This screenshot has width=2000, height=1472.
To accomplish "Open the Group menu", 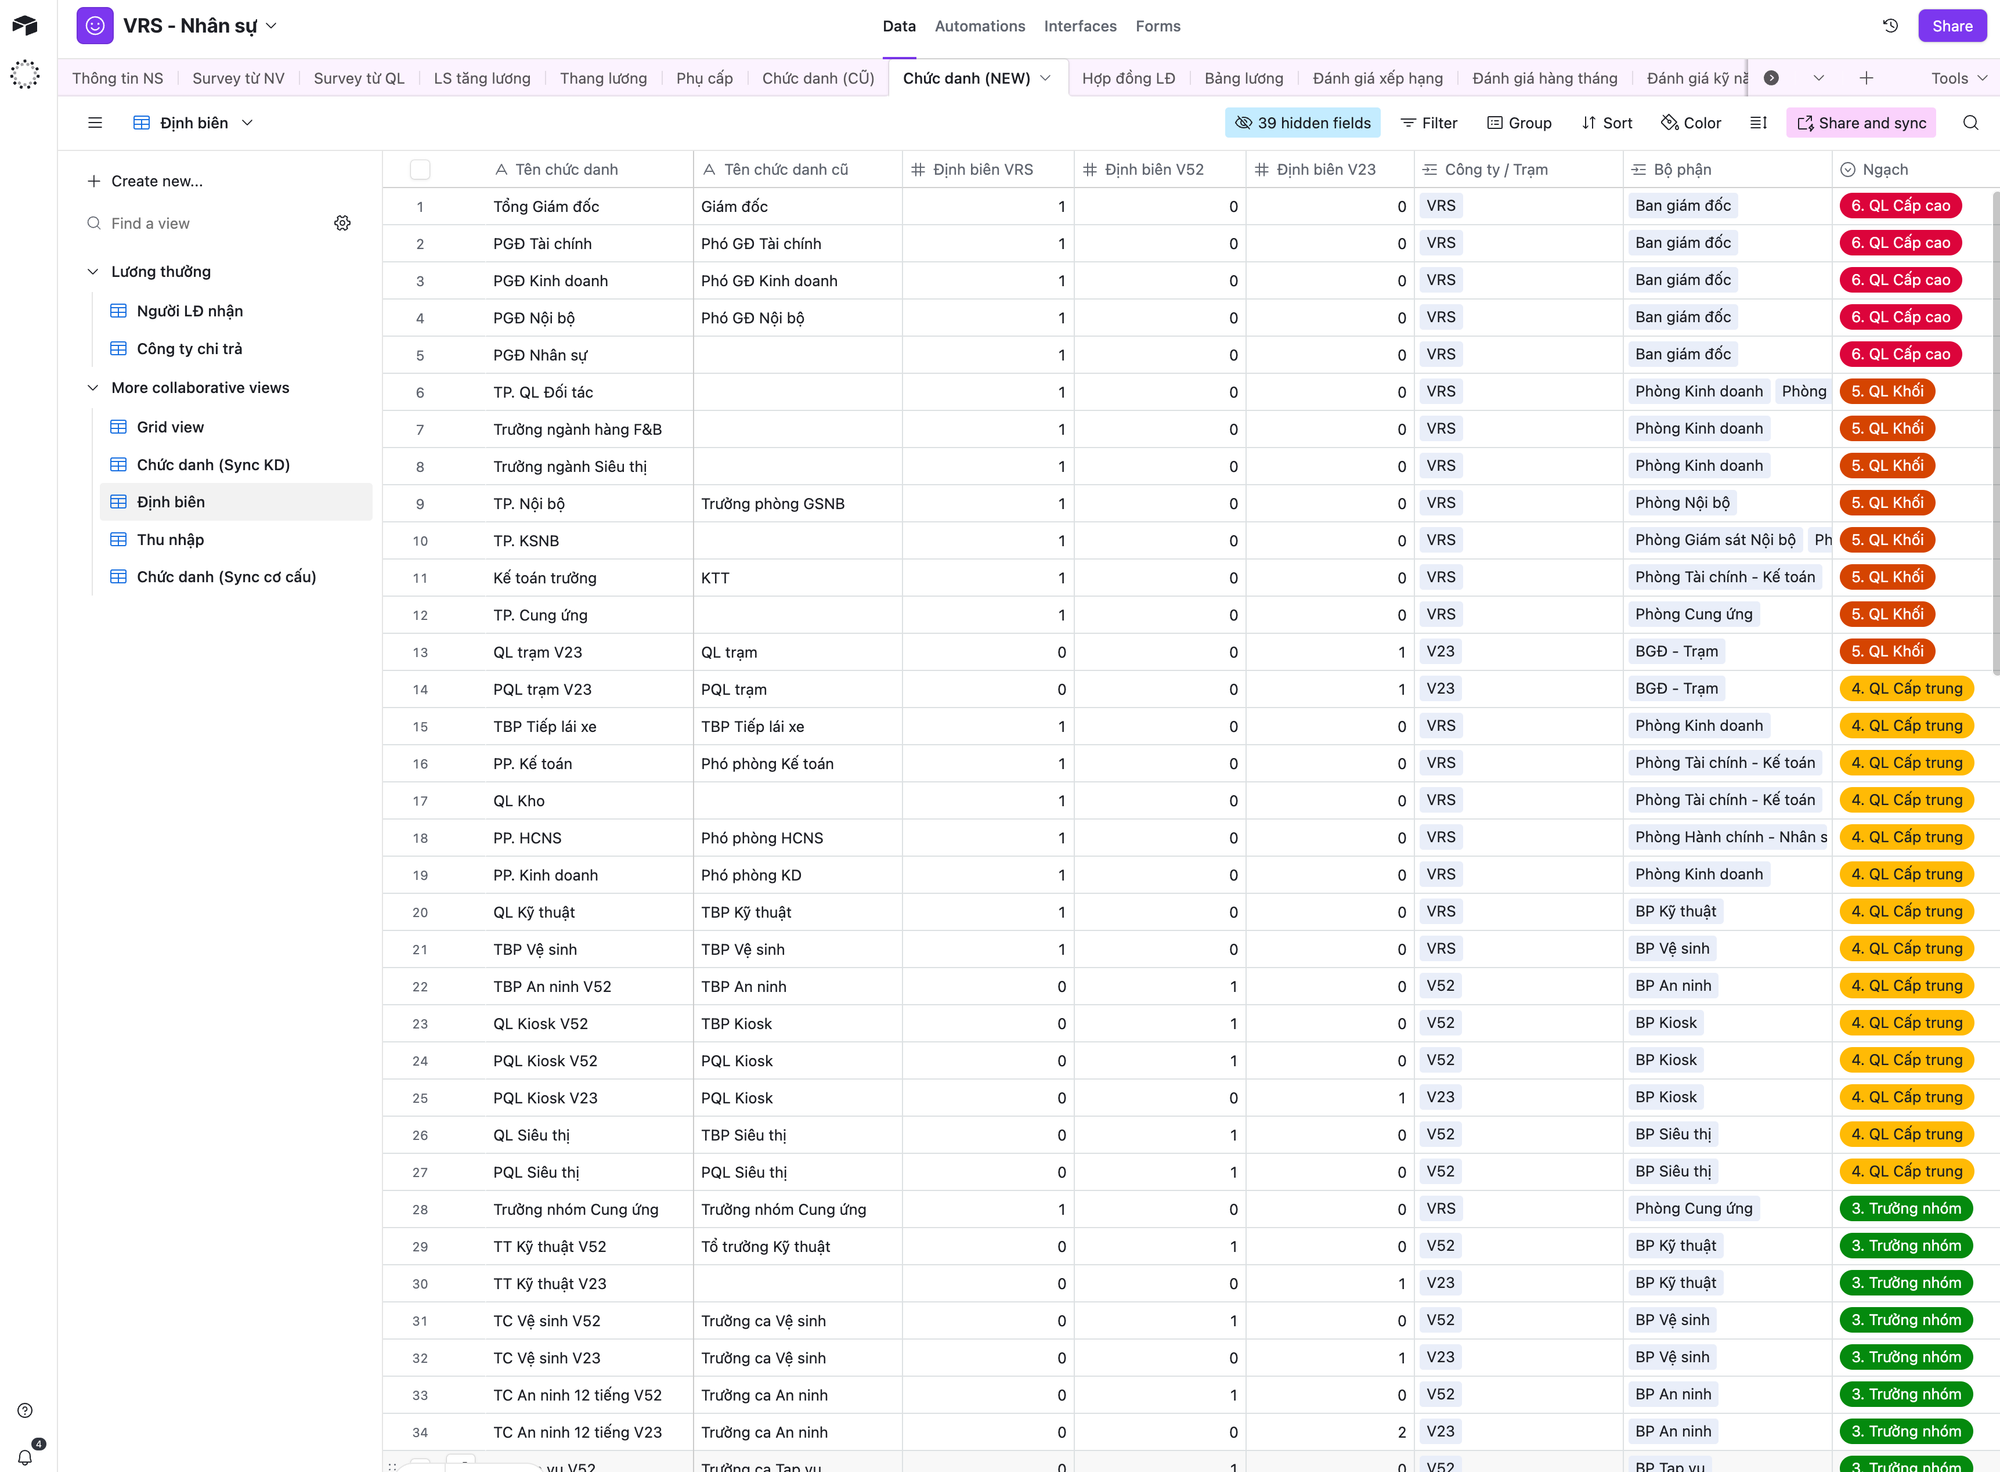I will click(x=1519, y=123).
